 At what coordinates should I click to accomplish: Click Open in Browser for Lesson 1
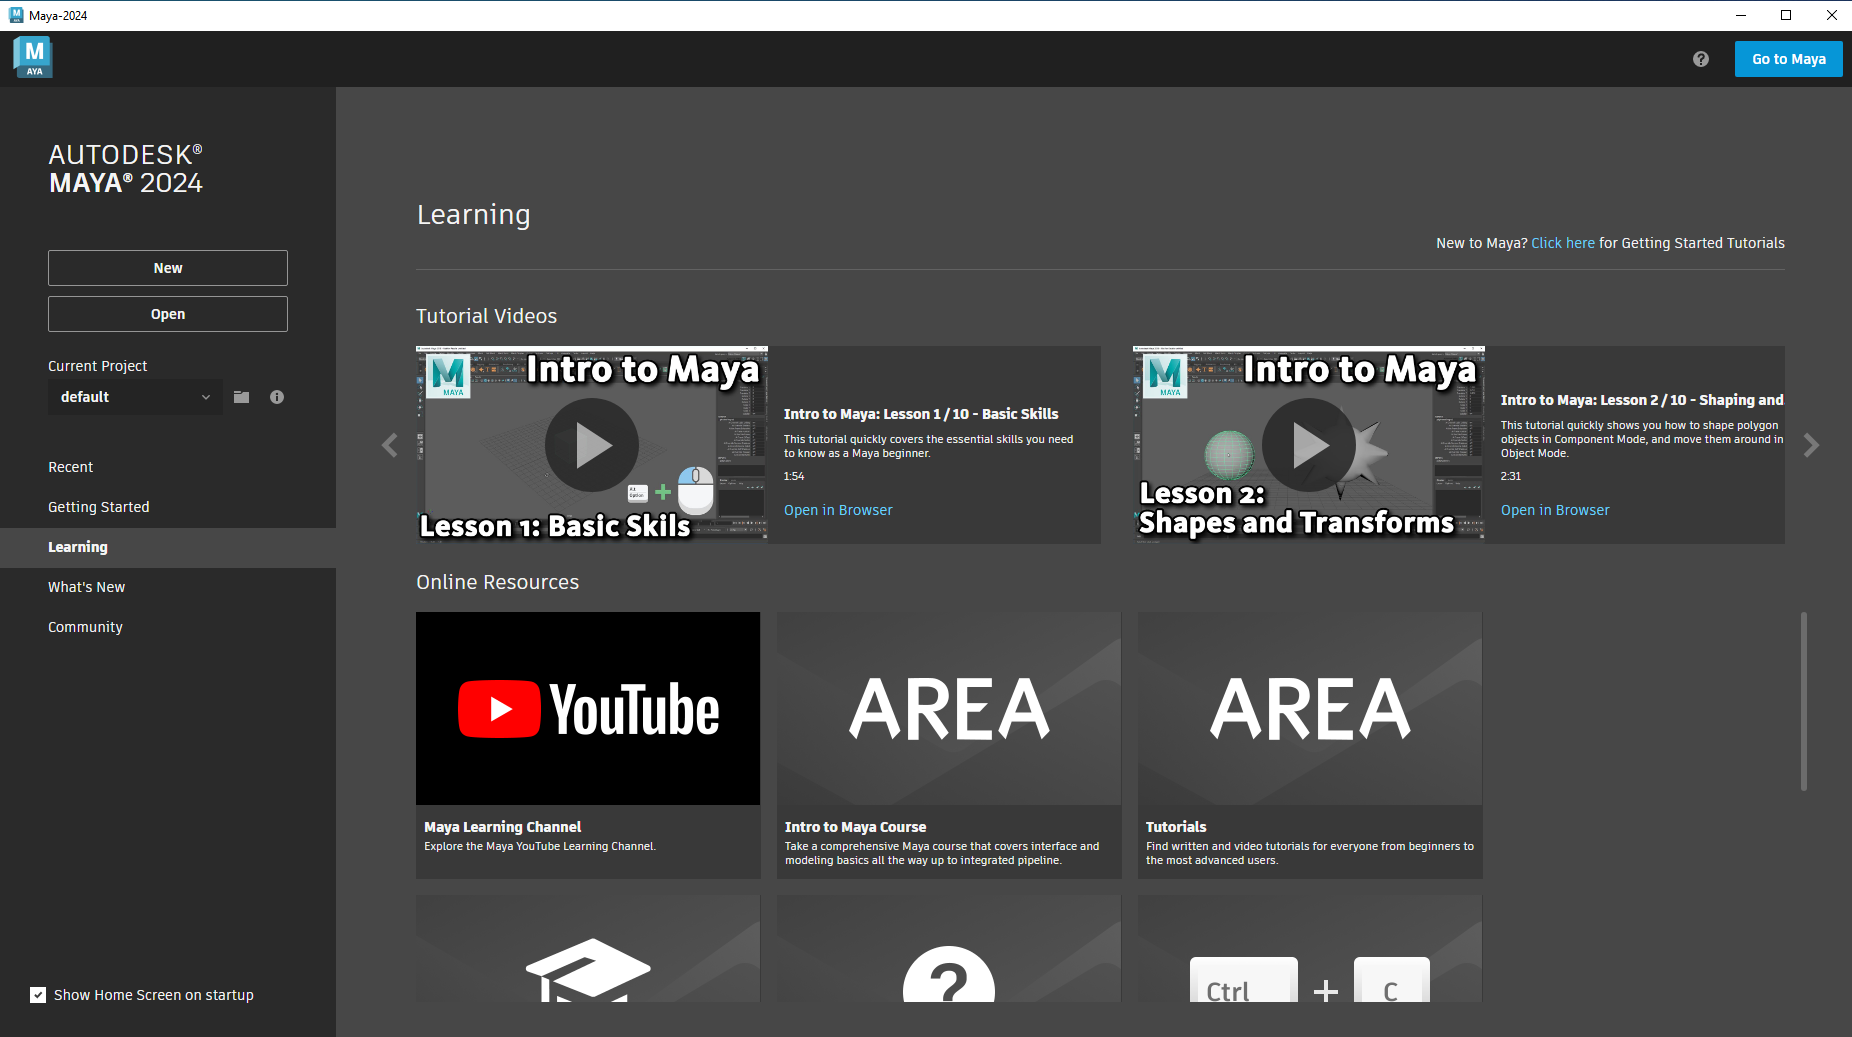coord(838,510)
